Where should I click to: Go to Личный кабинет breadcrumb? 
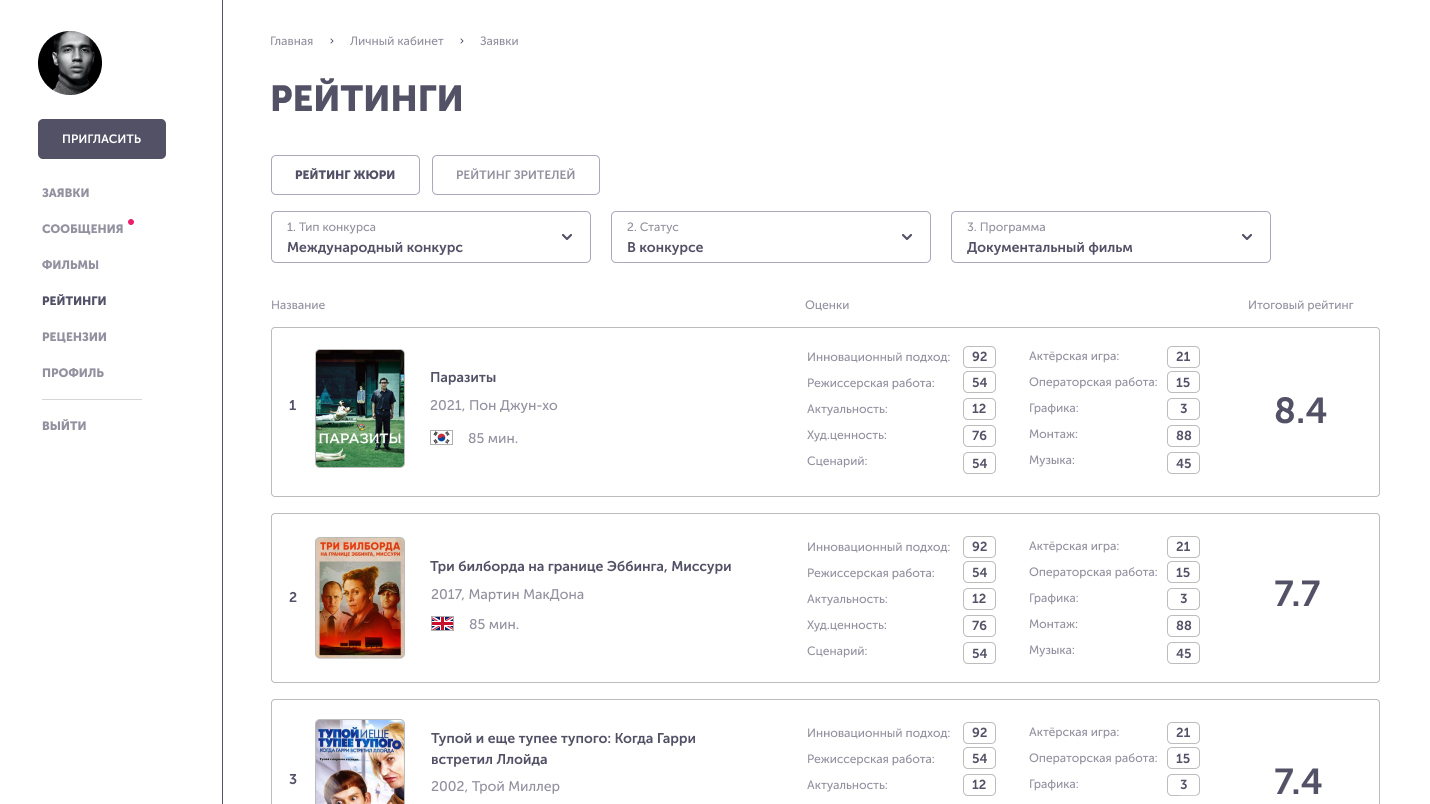point(396,41)
